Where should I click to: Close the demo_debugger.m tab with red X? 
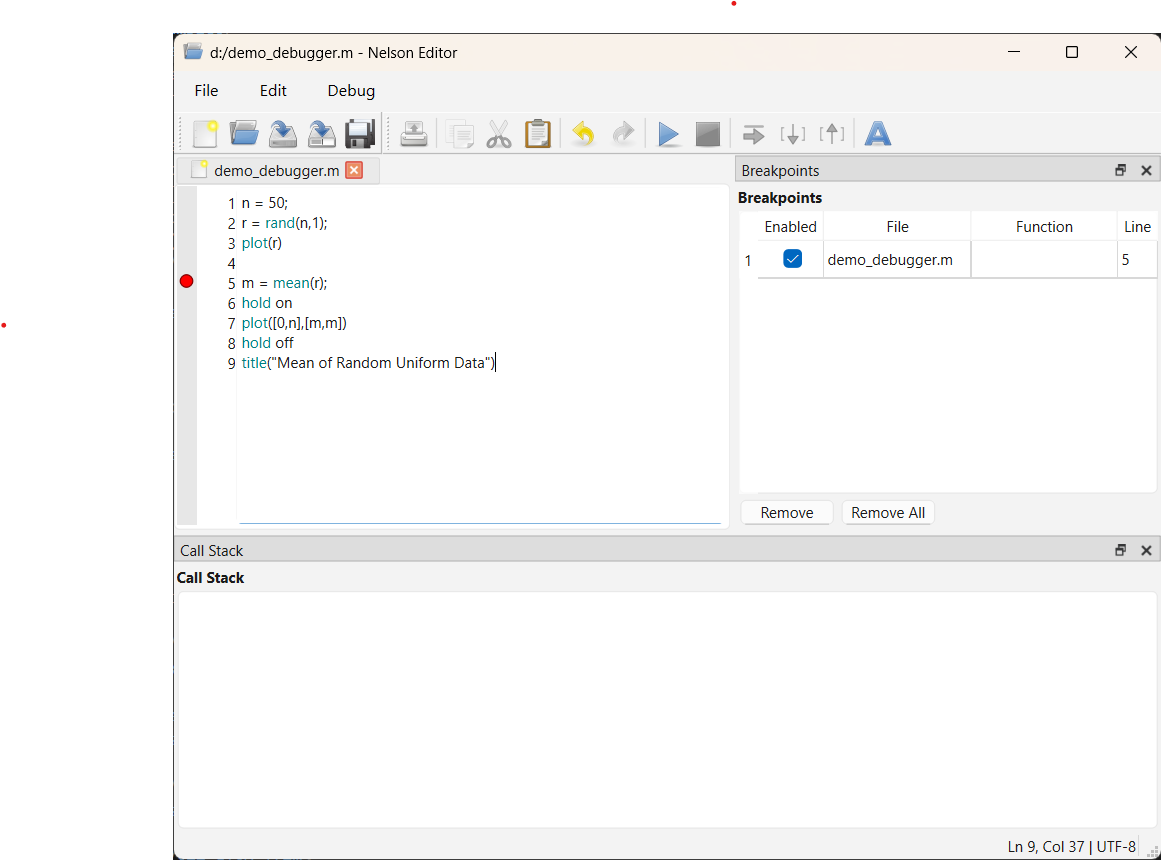pyautogui.click(x=355, y=170)
